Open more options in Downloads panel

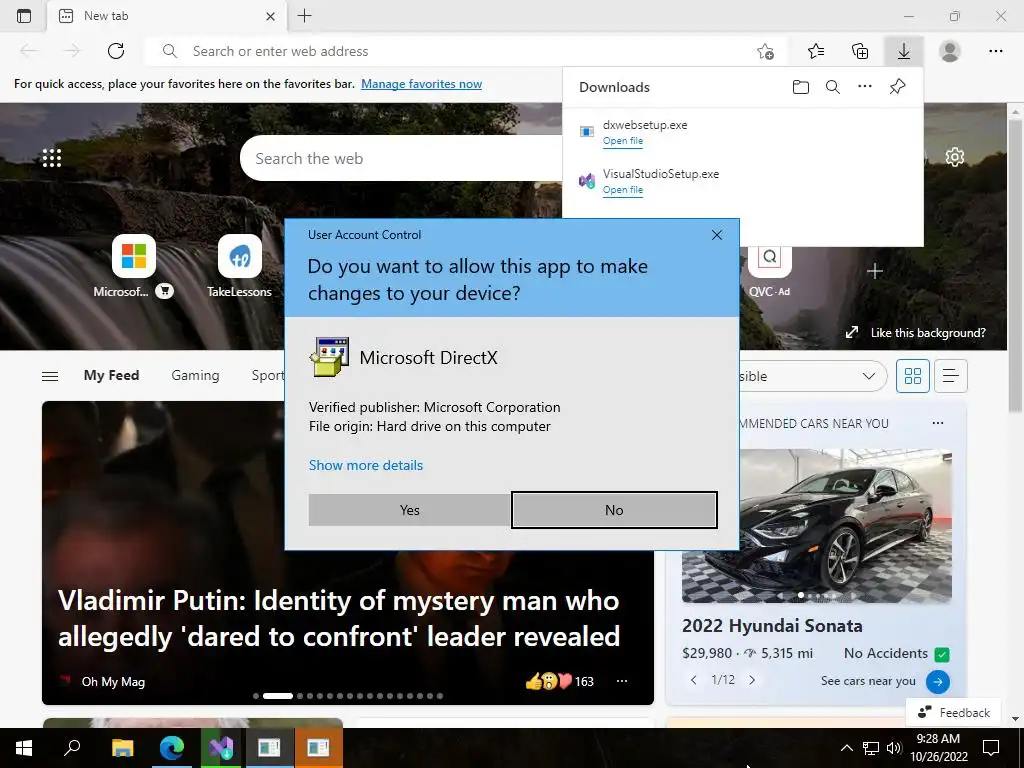[x=865, y=86]
